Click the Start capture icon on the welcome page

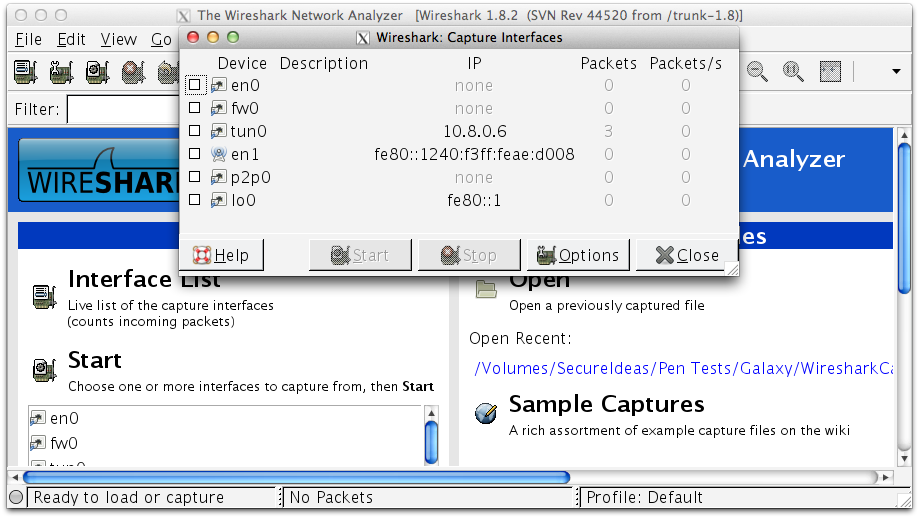[x=44, y=370]
